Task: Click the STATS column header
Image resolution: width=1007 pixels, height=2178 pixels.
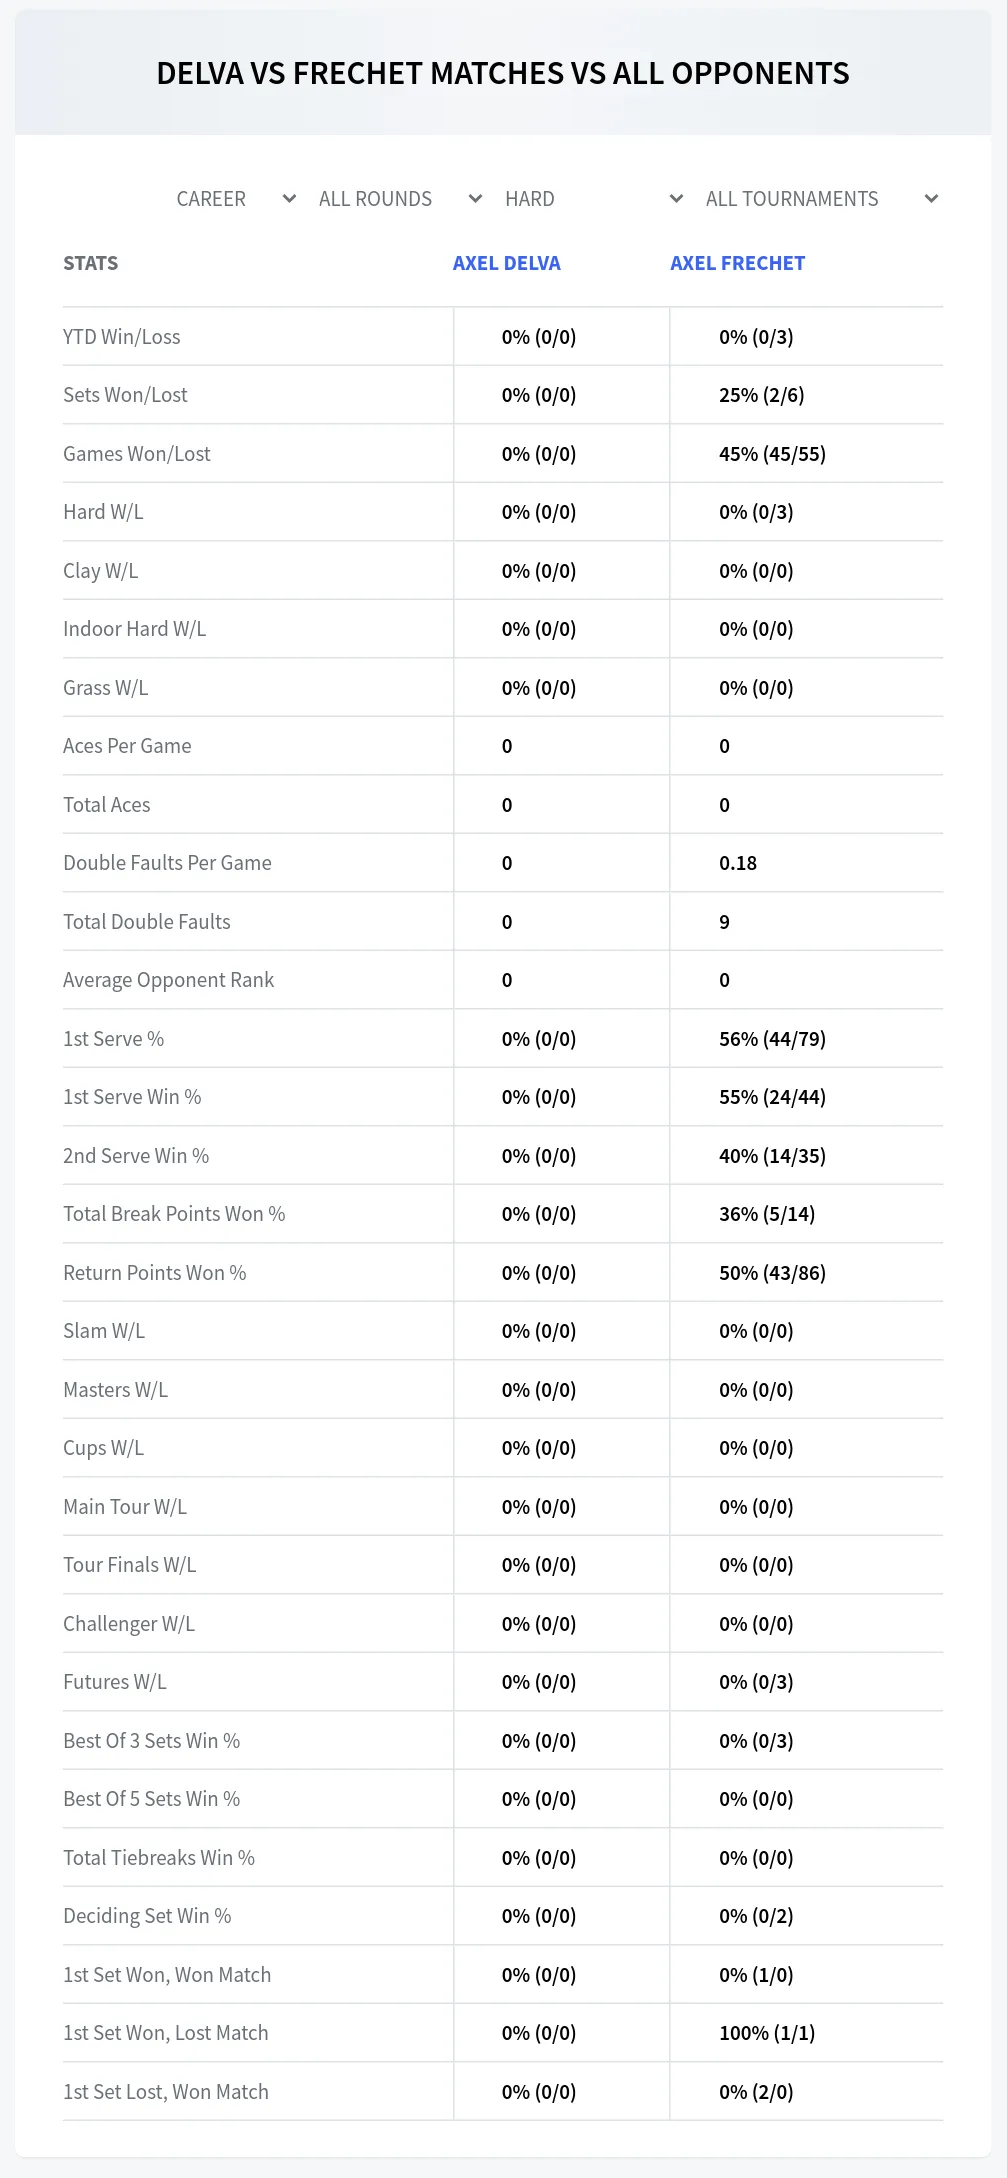Action: [x=91, y=263]
